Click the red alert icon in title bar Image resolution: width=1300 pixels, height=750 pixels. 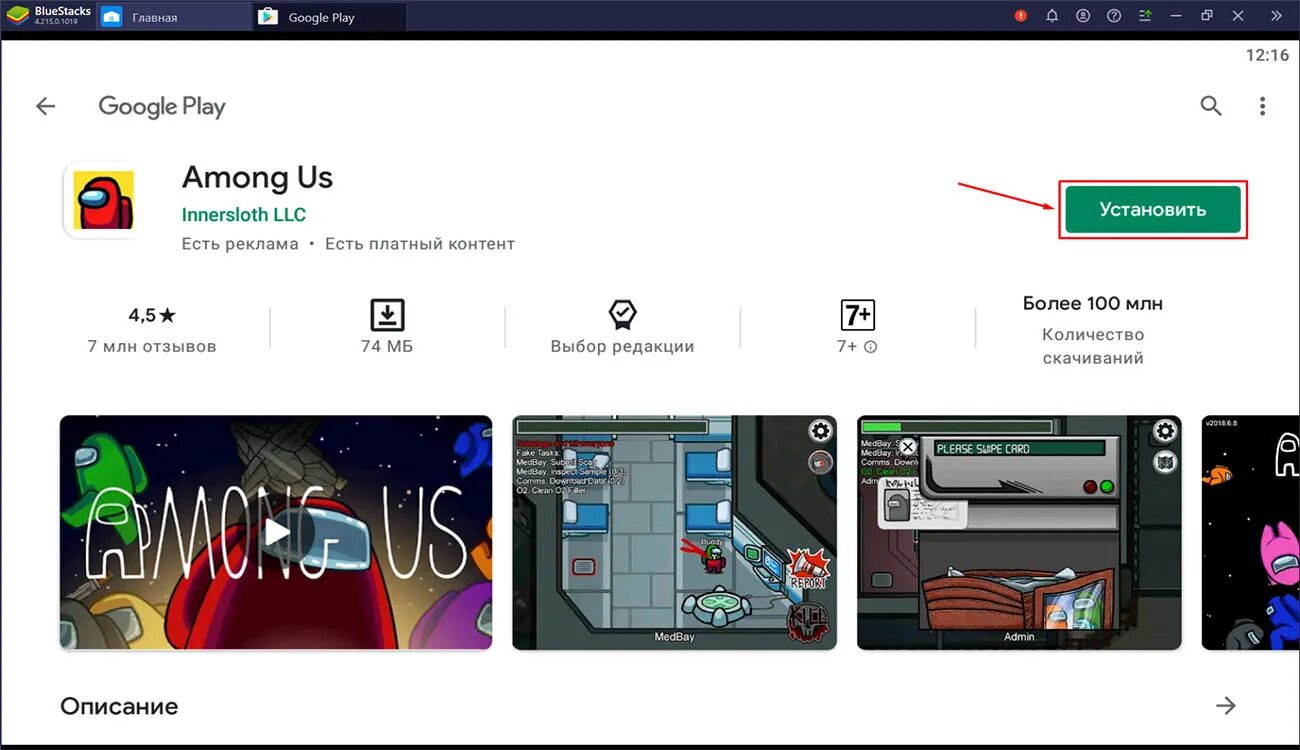[1020, 16]
